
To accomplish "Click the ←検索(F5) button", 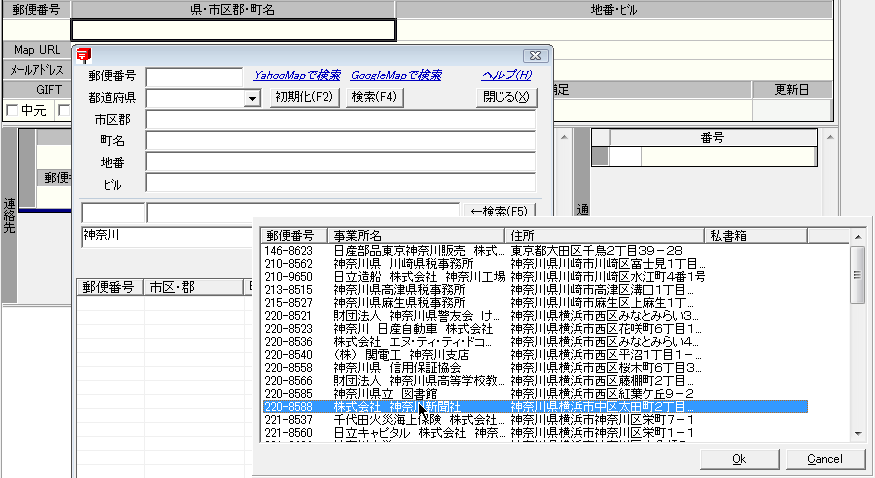I will [x=499, y=210].
